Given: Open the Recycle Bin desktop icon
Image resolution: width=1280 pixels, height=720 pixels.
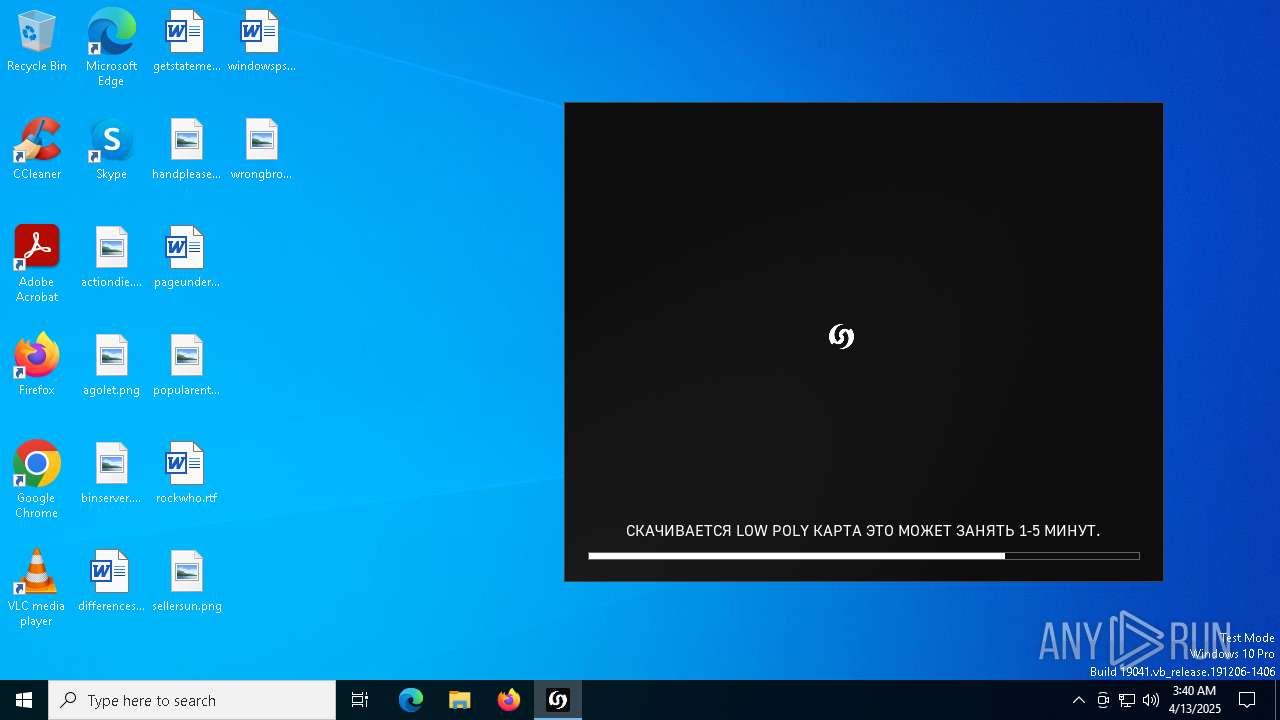Looking at the screenshot, I should pyautogui.click(x=37, y=42).
